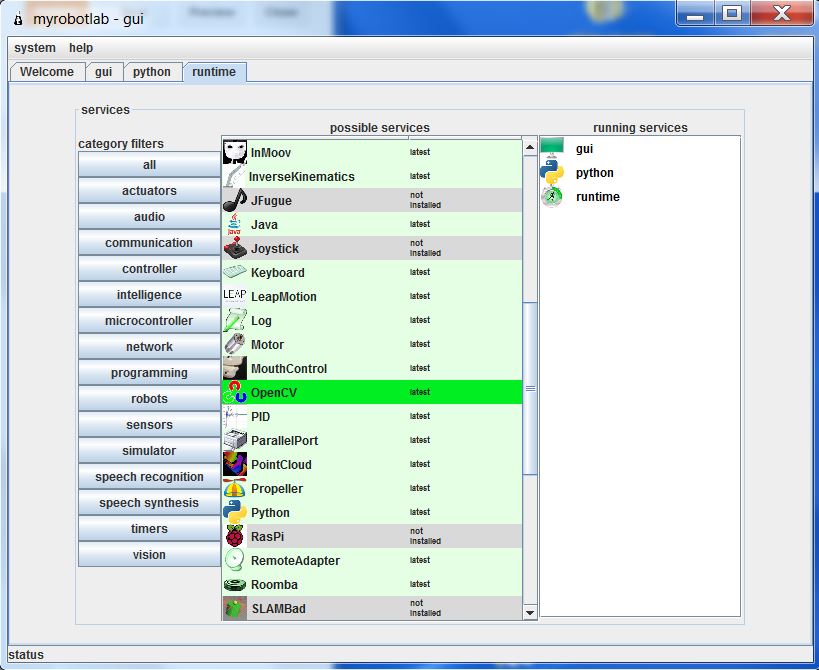Filter by speech synthesis category
This screenshot has width=819, height=670.
[149, 503]
